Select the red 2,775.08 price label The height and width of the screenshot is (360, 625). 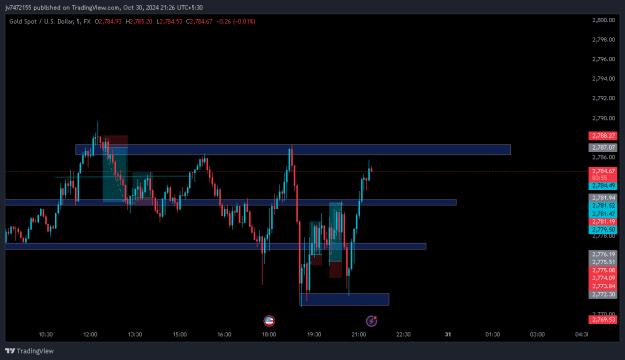point(603,270)
